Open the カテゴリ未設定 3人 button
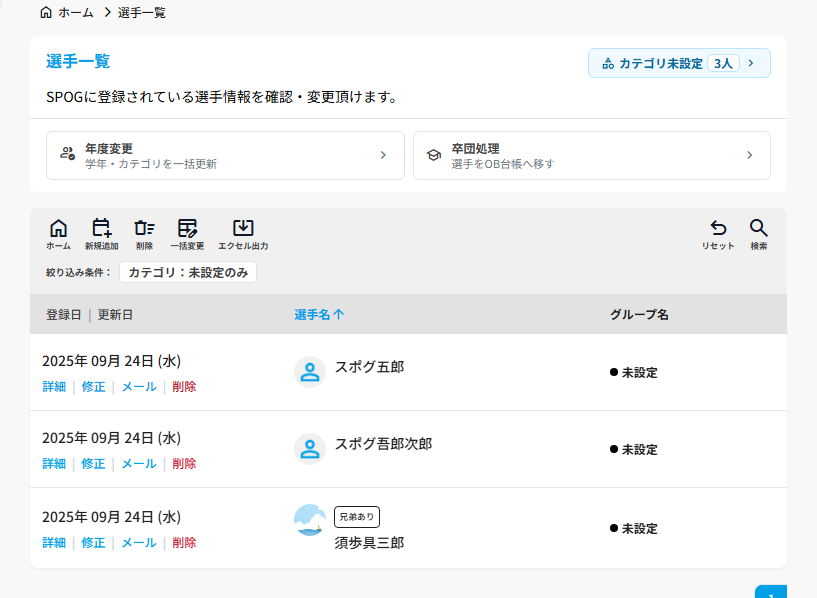 679,63
